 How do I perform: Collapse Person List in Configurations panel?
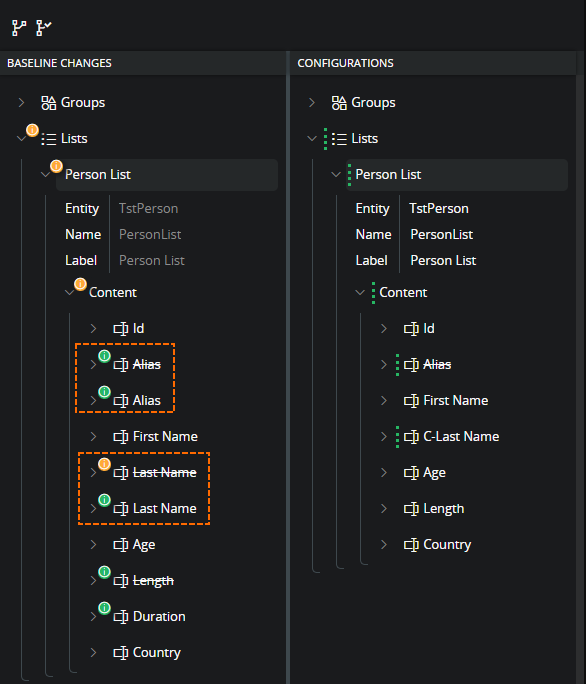click(x=336, y=174)
